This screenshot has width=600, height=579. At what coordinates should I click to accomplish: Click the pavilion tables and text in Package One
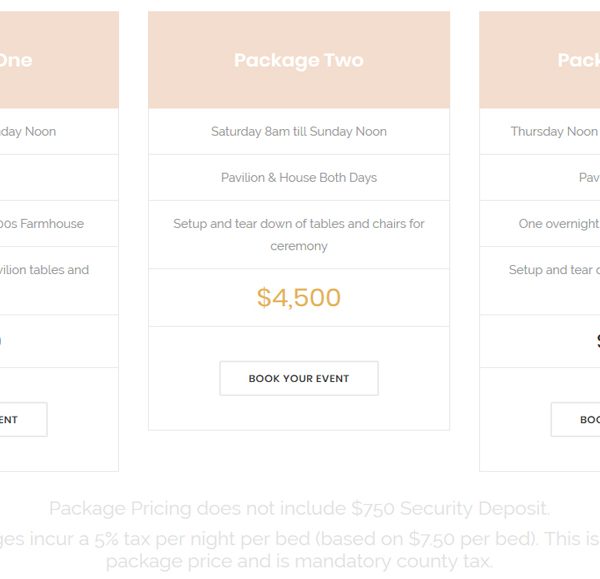[44, 269]
